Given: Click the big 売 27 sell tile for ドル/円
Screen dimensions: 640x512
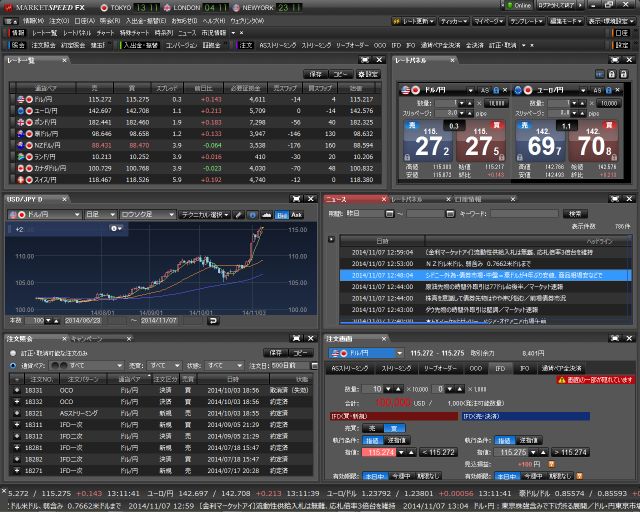Looking at the screenshot, I should pos(426,141).
